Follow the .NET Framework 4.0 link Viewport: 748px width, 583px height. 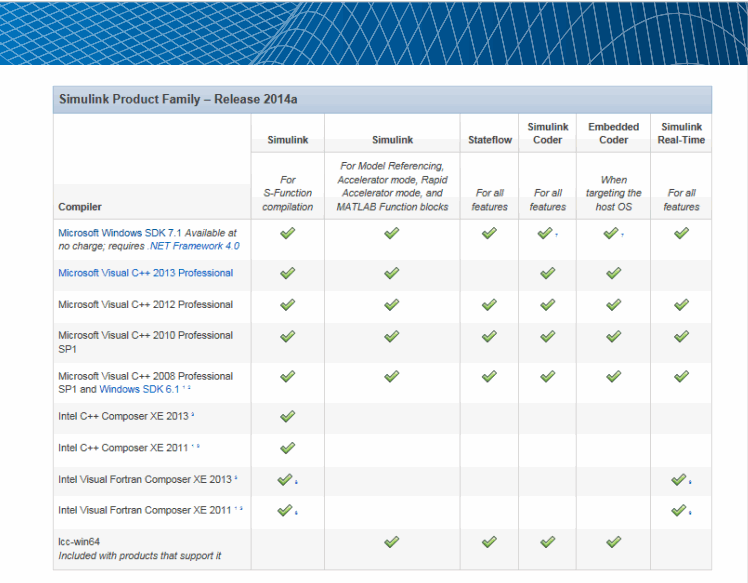[x=195, y=245]
